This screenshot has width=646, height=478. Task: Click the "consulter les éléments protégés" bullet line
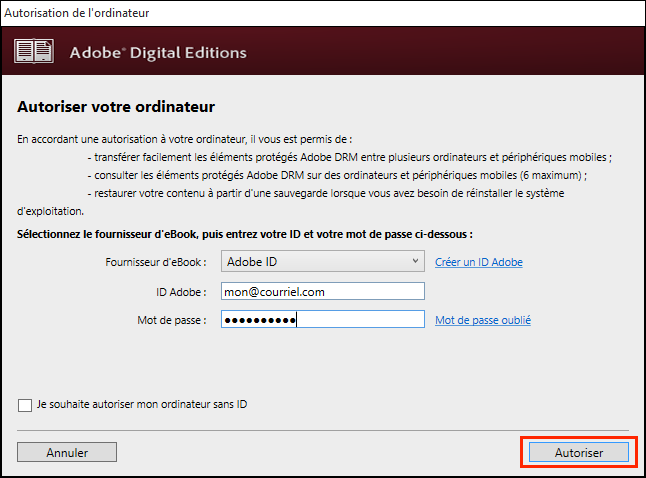(336, 175)
